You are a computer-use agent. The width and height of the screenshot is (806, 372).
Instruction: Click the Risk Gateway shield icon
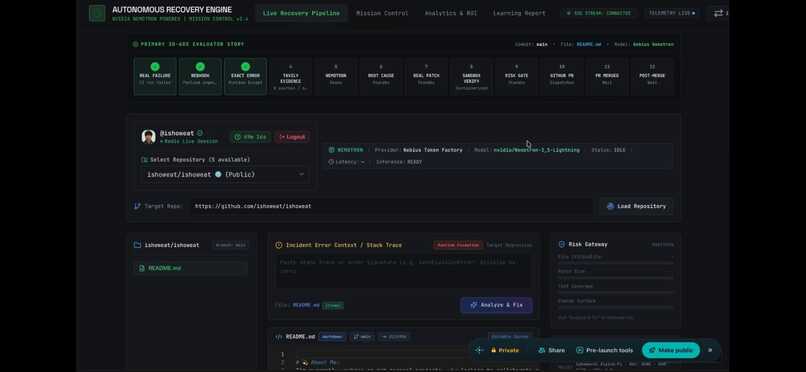click(x=561, y=245)
